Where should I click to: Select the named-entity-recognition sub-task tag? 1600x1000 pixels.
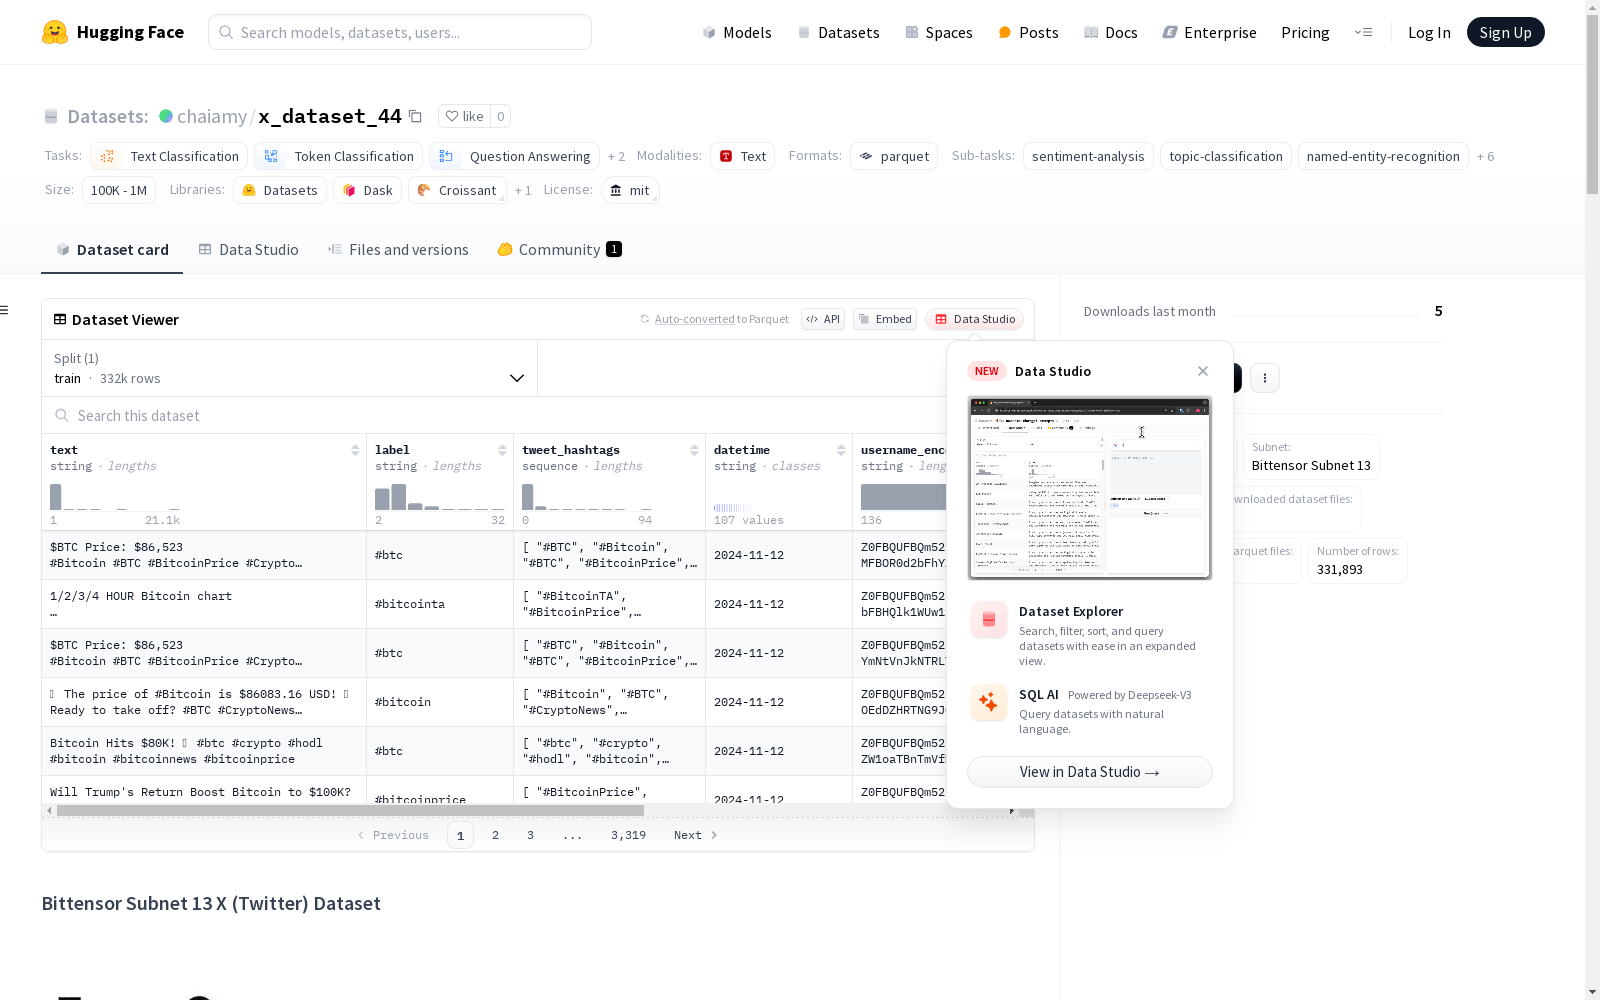click(x=1383, y=156)
